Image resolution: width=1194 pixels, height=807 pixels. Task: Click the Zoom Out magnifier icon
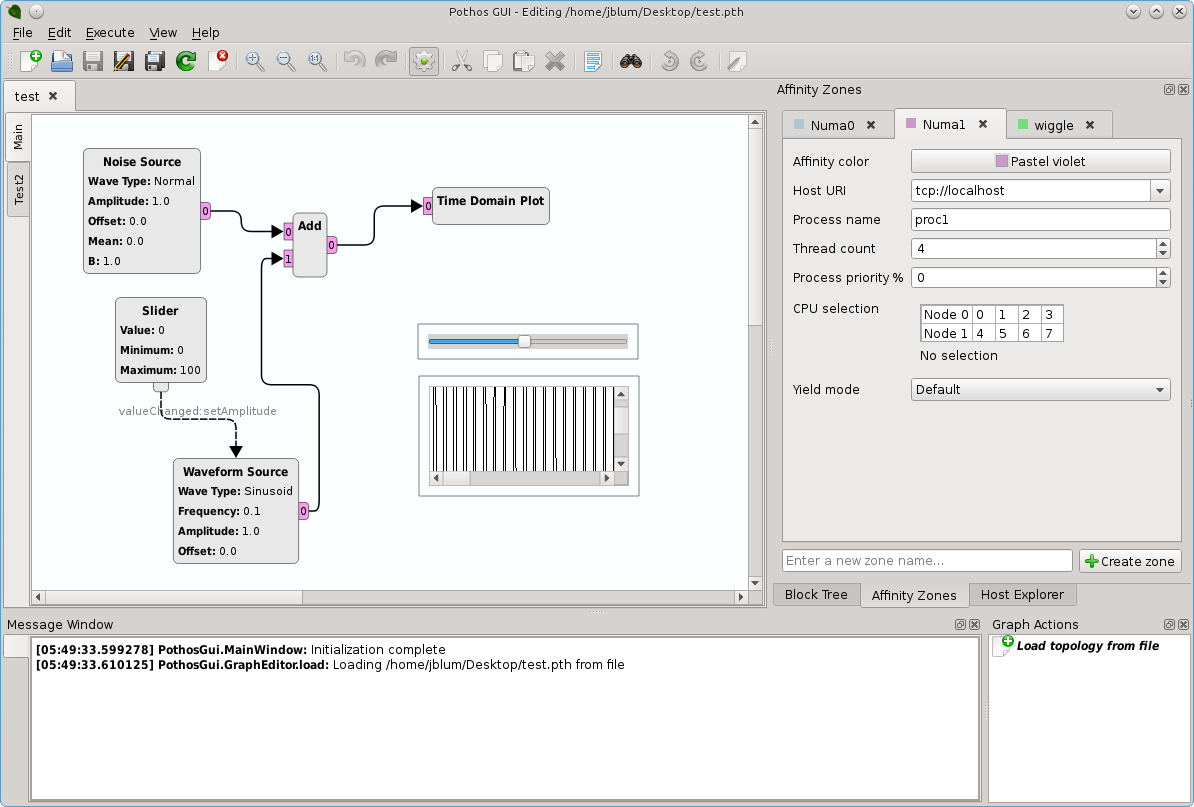pos(286,61)
